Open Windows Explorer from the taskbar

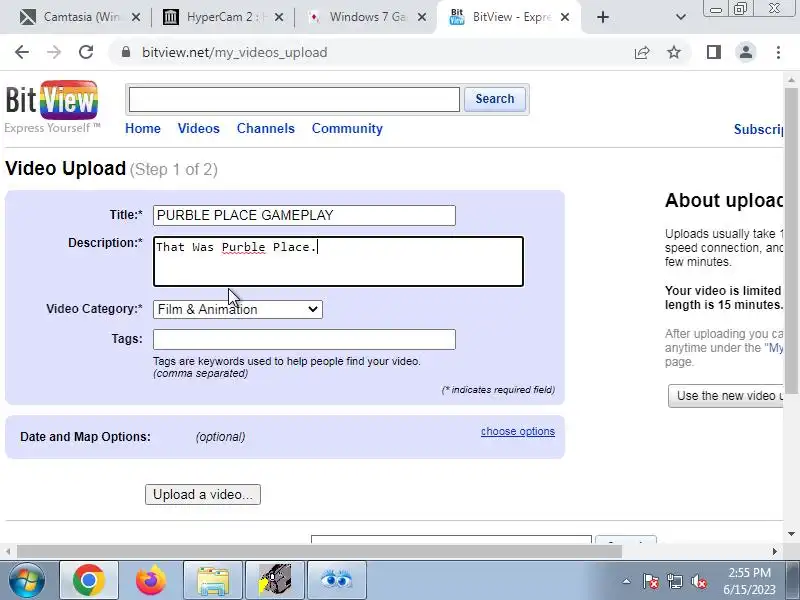coord(213,580)
